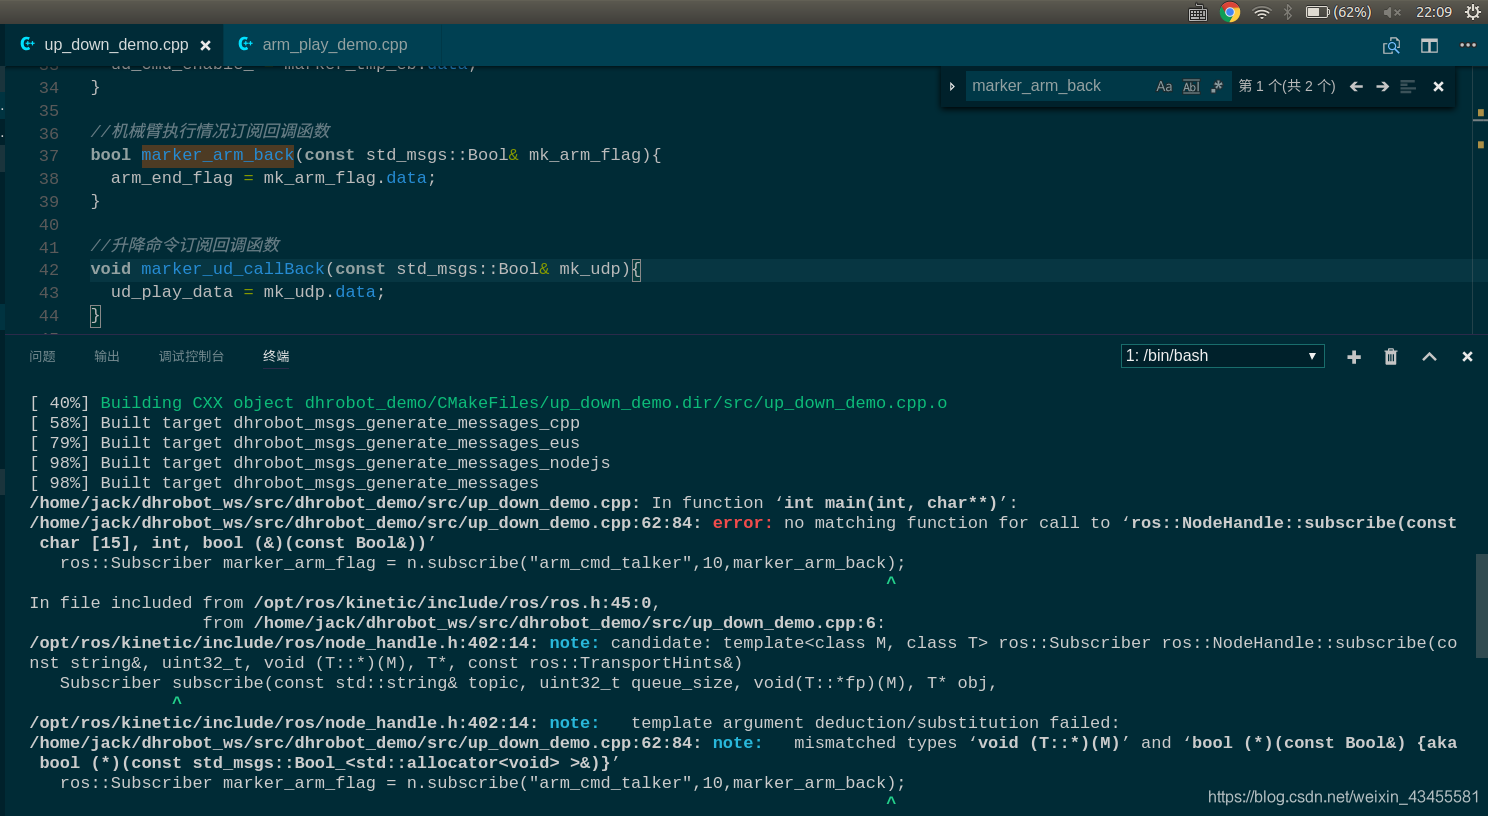Open the Wi-Fi network menu
This screenshot has width=1488, height=816.
coord(1262,12)
